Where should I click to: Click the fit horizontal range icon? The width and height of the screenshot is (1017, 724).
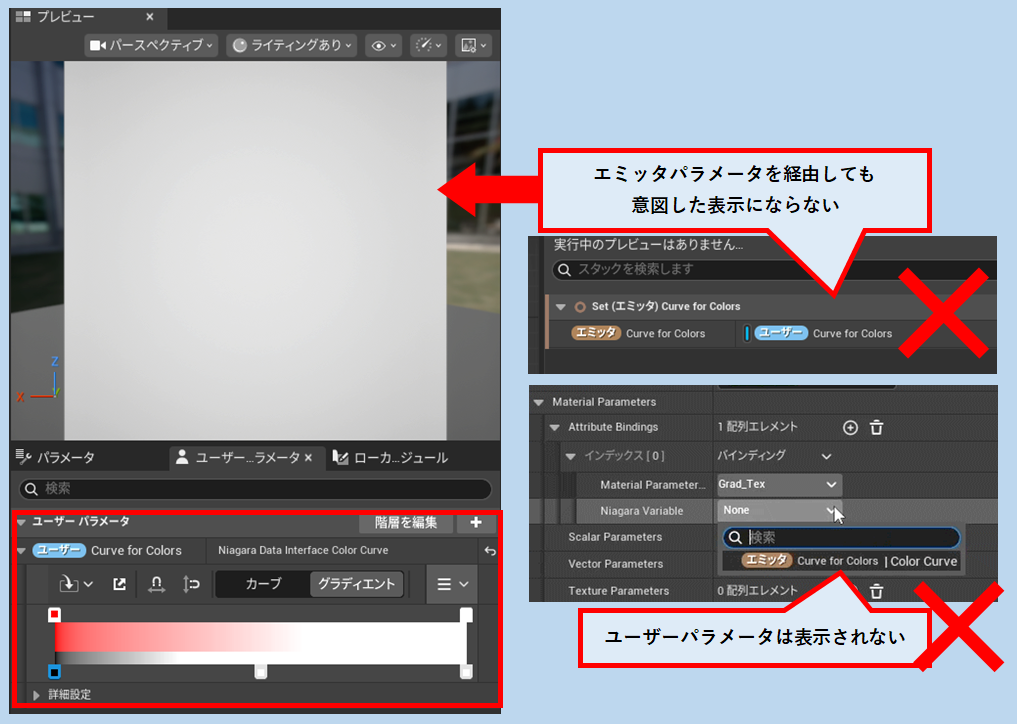[156, 584]
